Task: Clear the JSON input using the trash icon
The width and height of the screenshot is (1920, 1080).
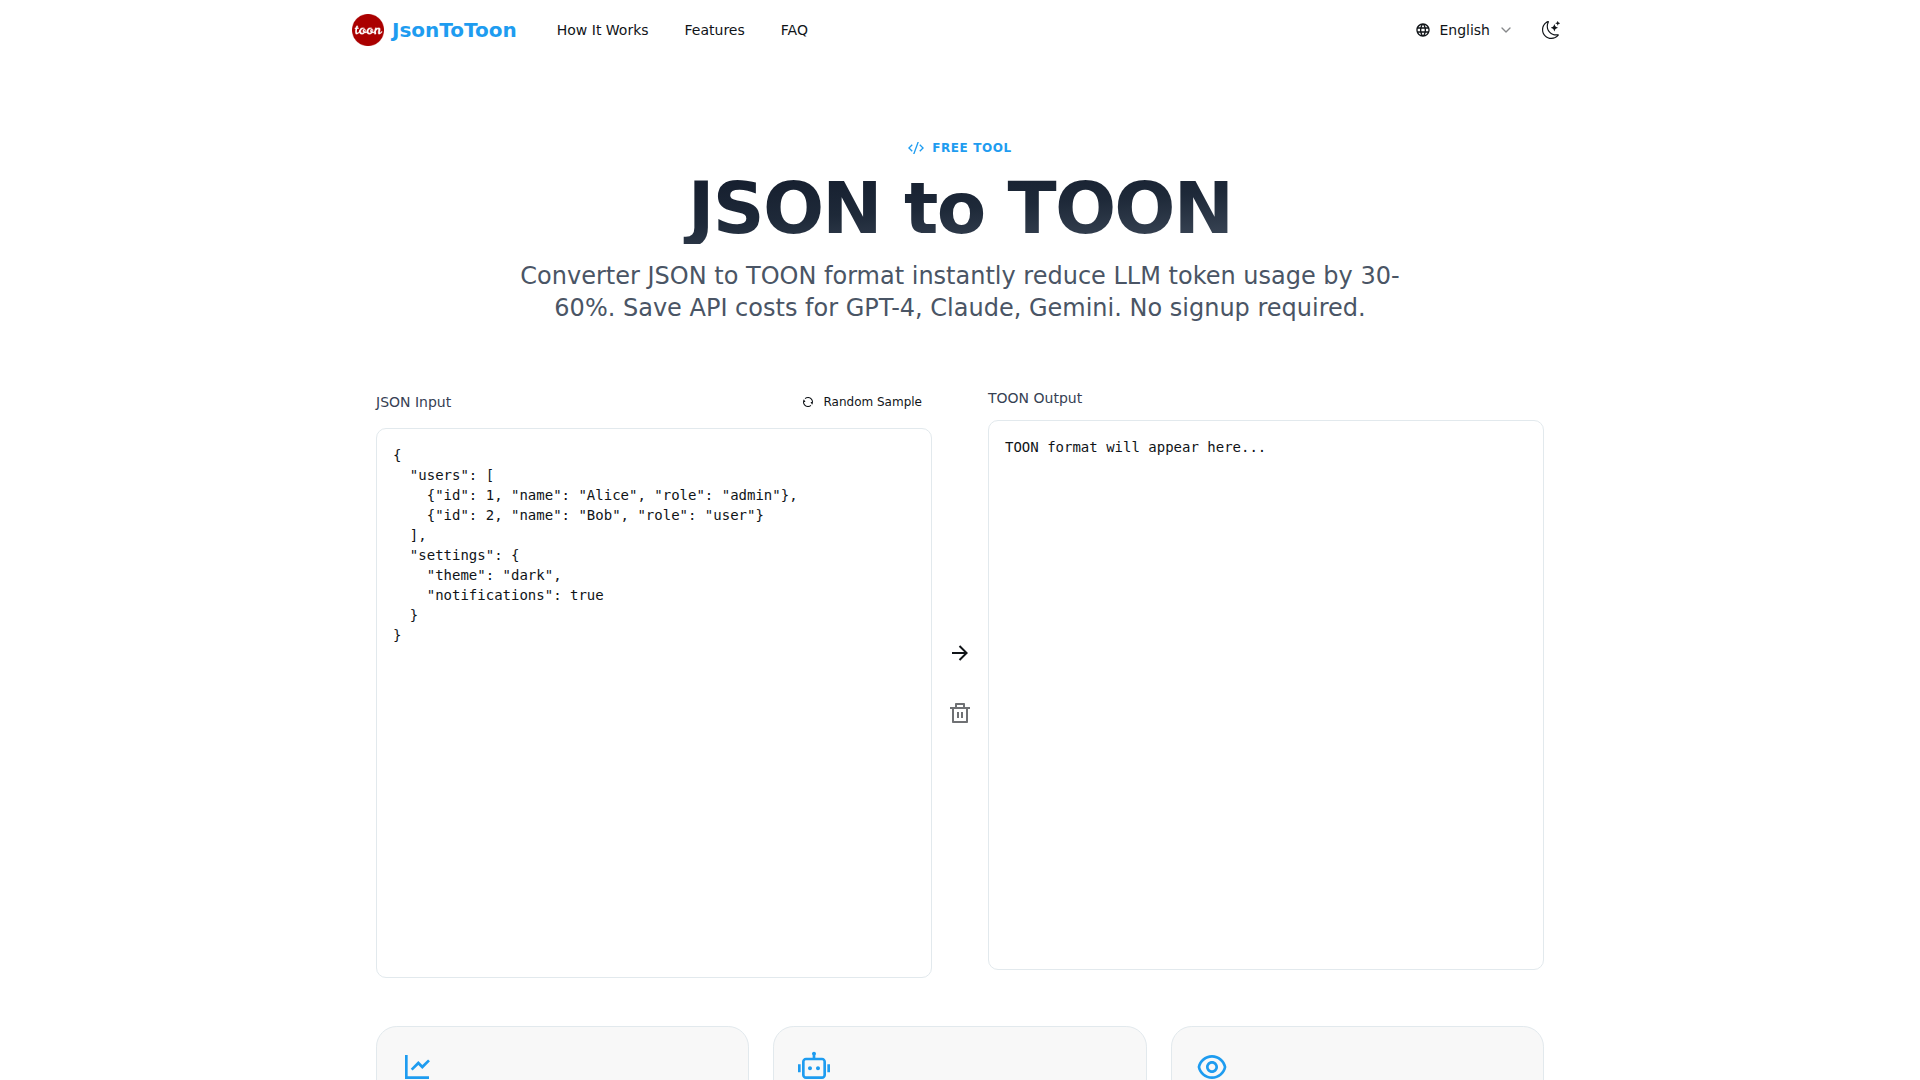Action: [x=959, y=713]
